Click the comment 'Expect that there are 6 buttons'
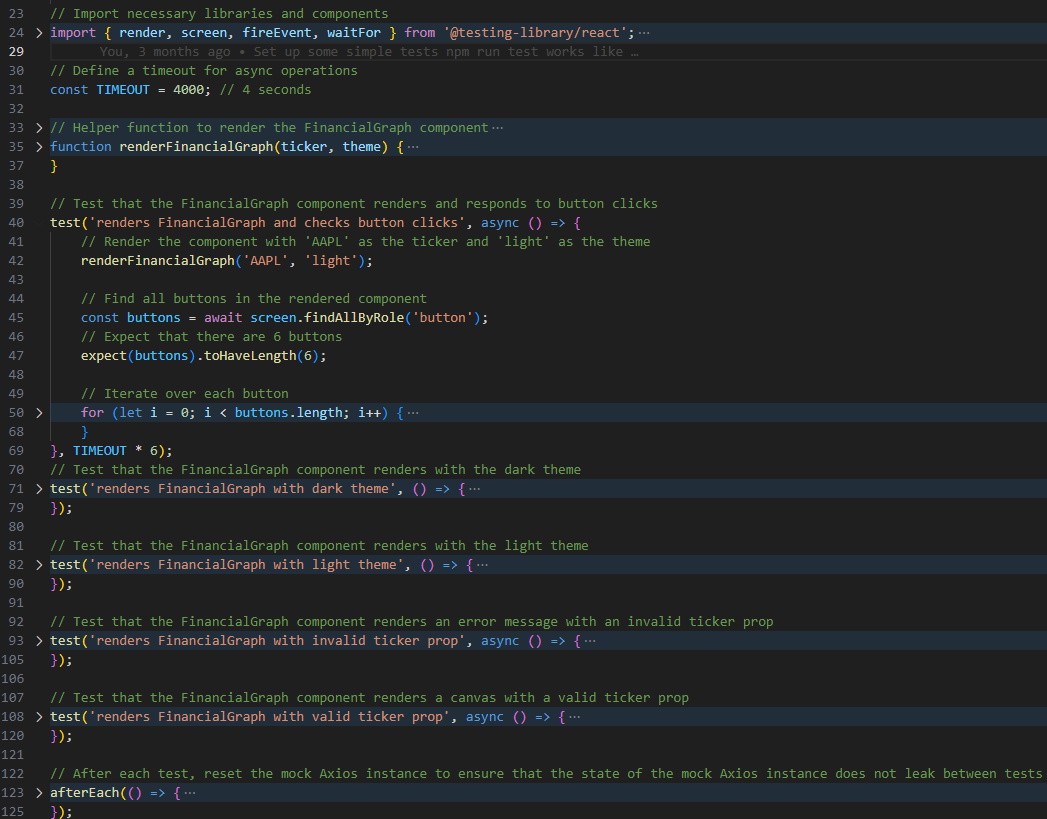1047x819 pixels. point(212,337)
